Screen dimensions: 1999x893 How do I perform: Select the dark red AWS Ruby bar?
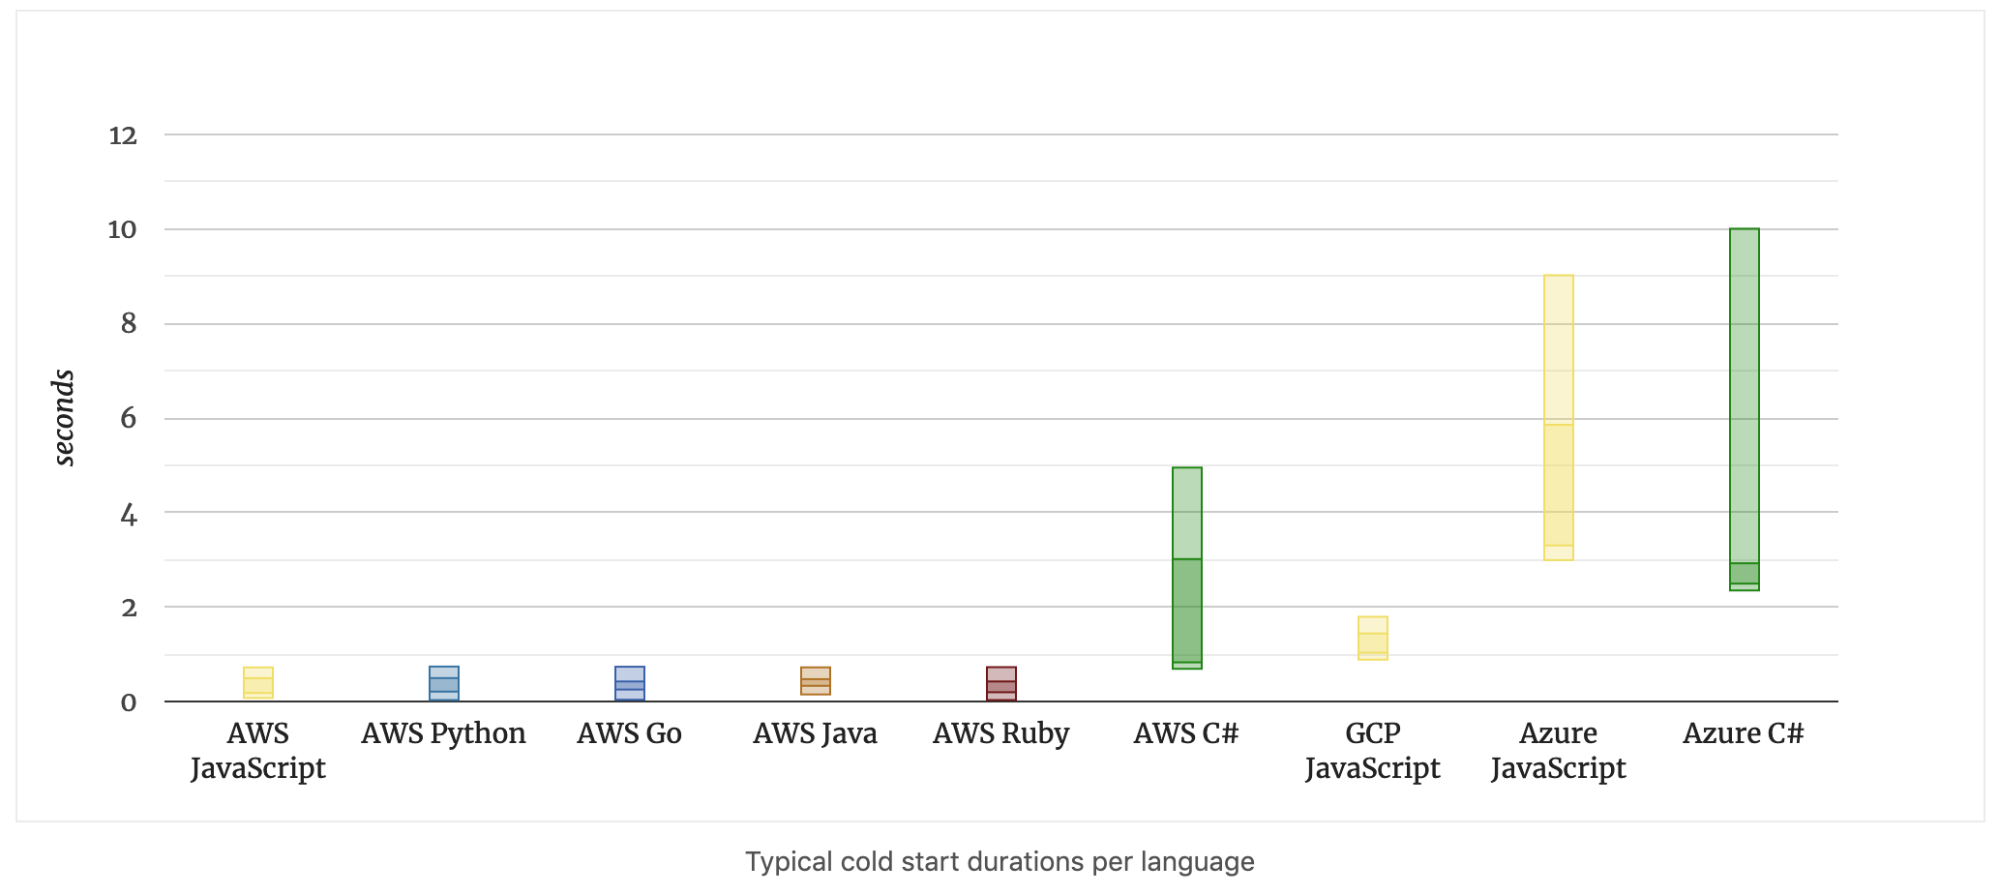[x=1001, y=683]
